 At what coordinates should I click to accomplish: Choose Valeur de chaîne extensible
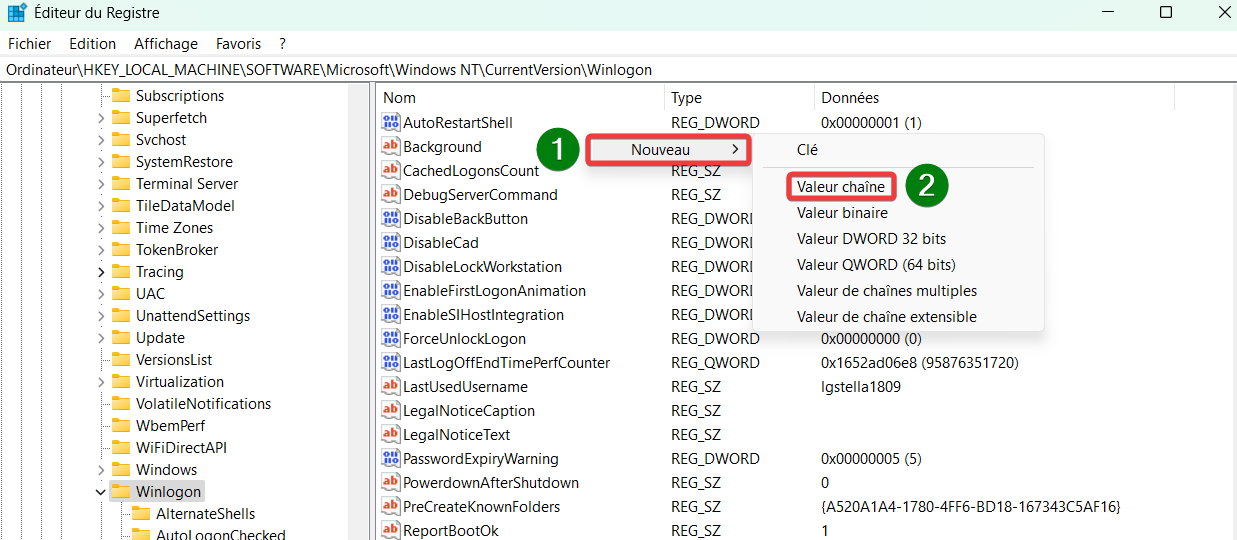(x=887, y=317)
